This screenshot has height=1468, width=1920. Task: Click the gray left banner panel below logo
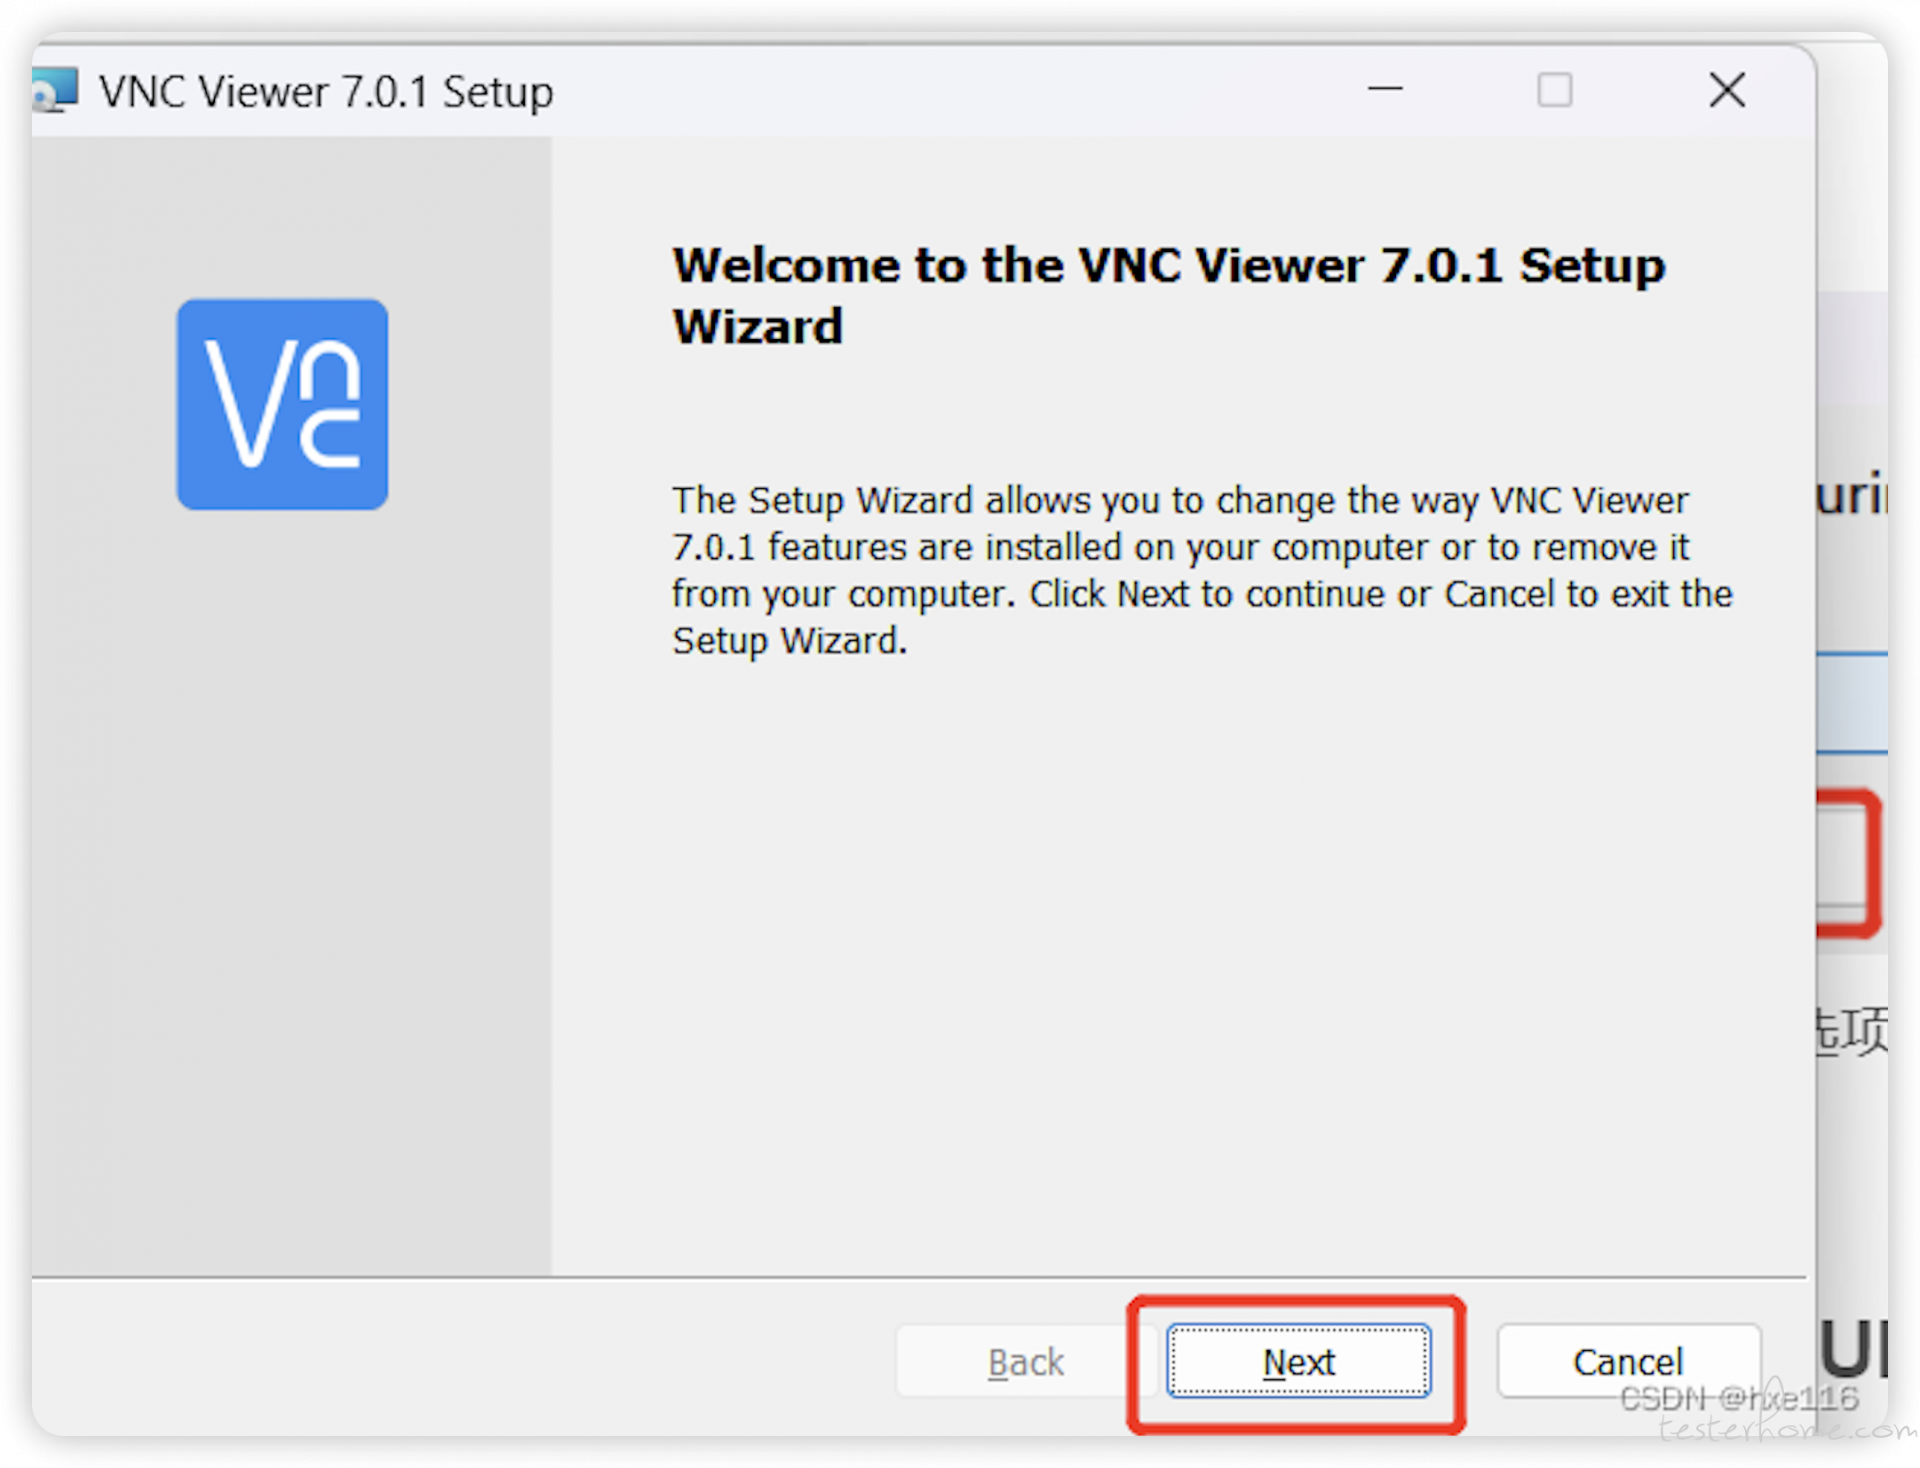(x=290, y=890)
